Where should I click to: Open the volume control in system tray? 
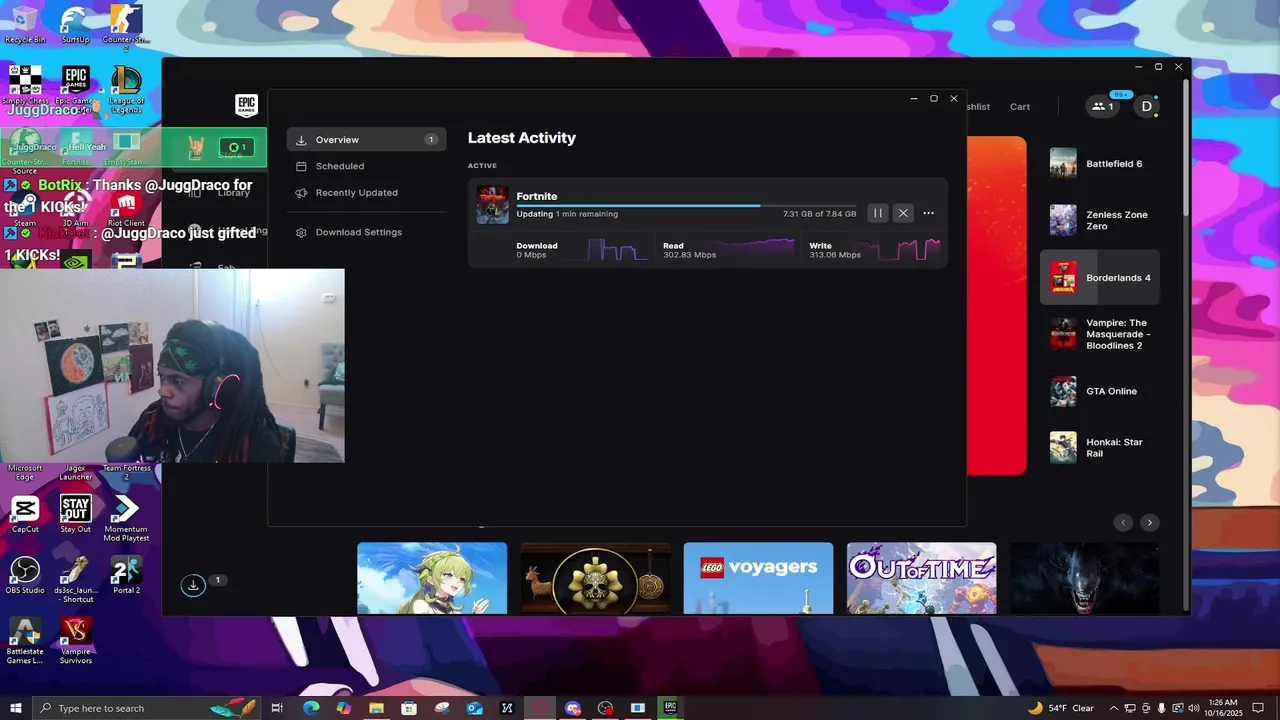pos(1193,708)
